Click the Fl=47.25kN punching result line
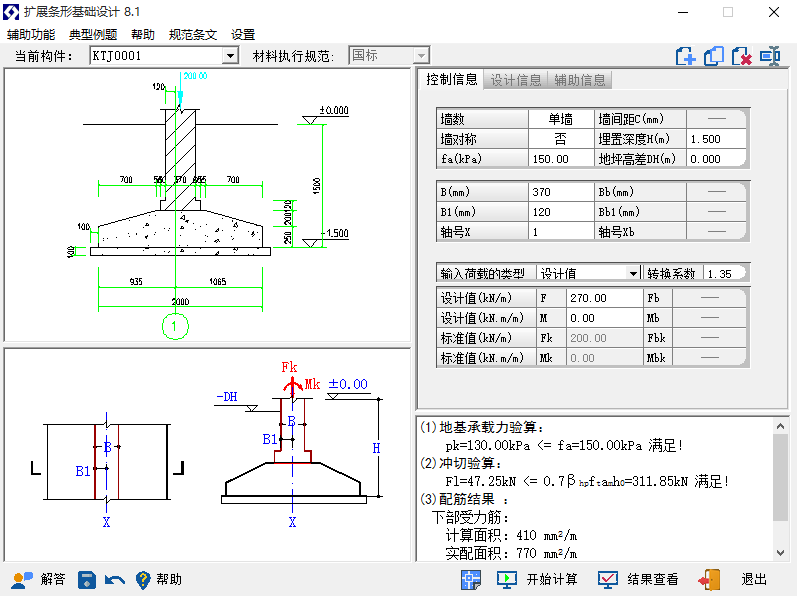The width and height of the screenshot is (797, 596). pos(587,481)
